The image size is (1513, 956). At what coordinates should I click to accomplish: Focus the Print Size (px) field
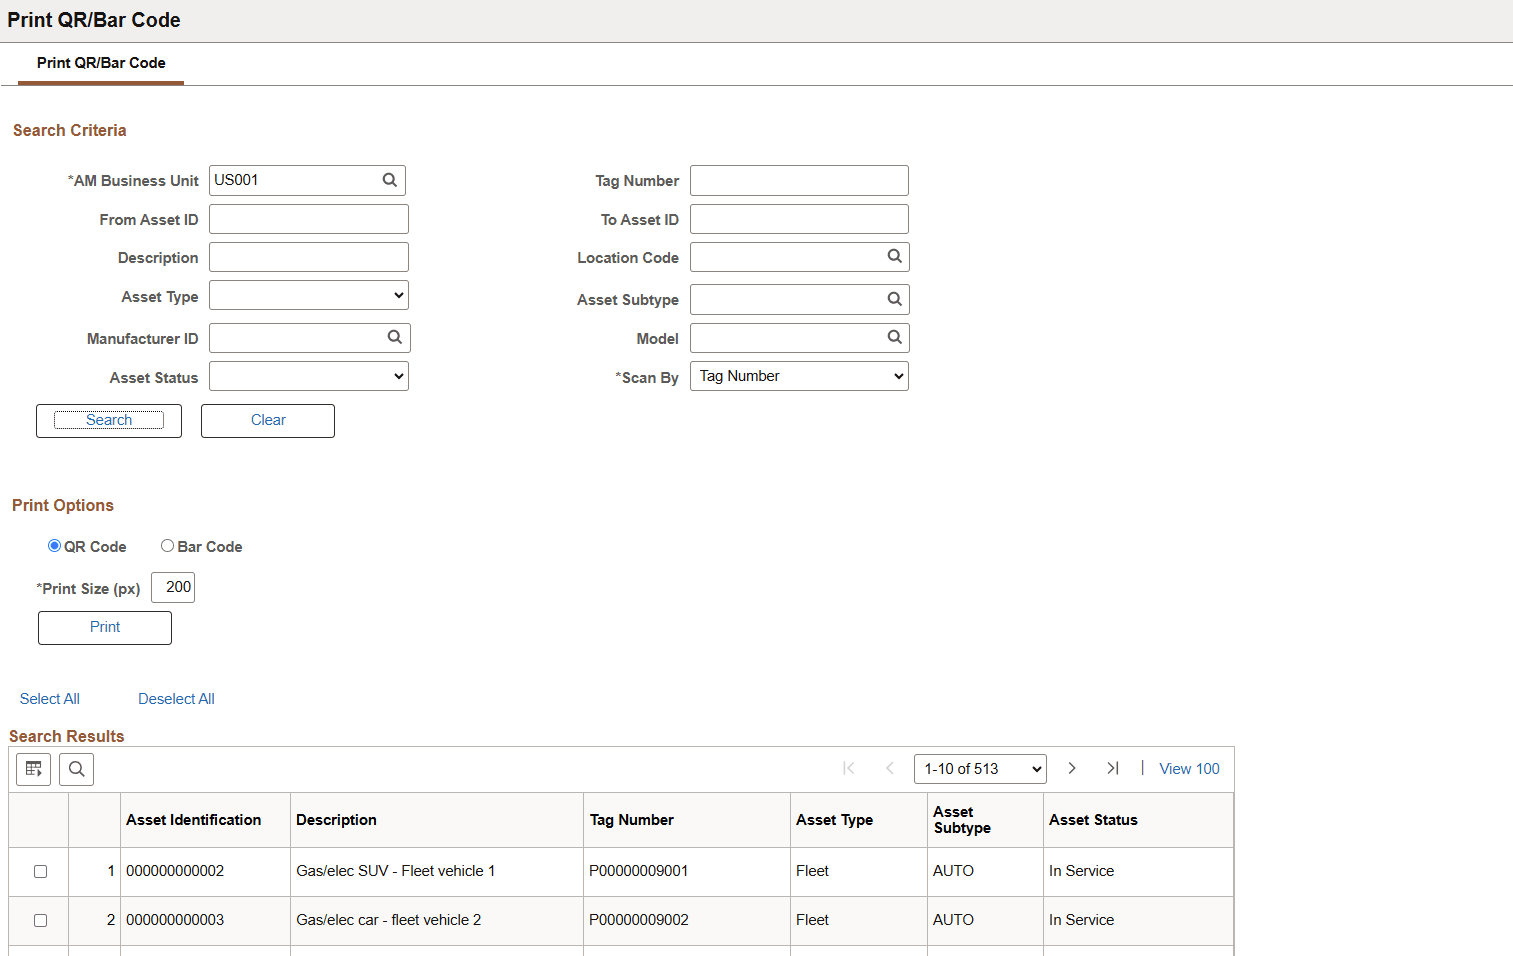click(173, 588)
